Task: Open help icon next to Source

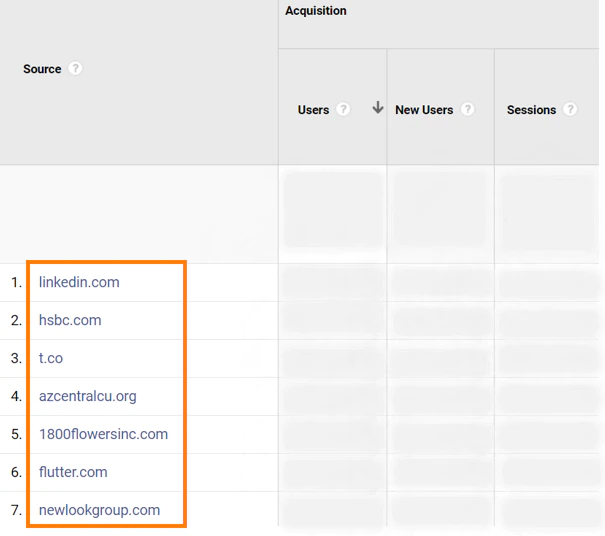Action: click(75, 69)
